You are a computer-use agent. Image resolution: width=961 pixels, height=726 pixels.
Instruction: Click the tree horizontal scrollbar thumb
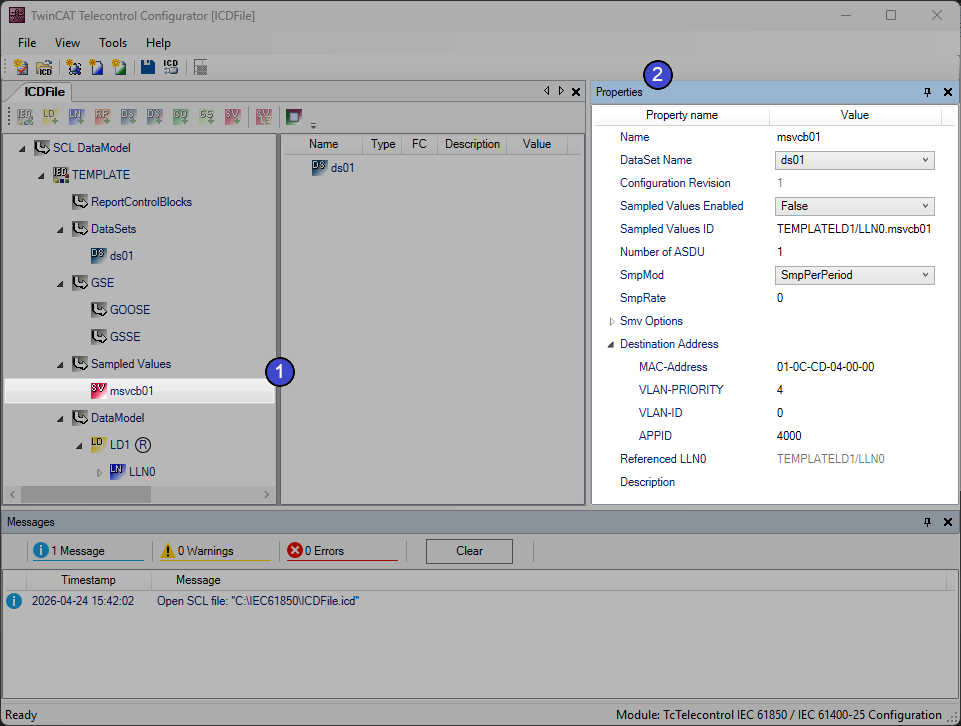86,494
